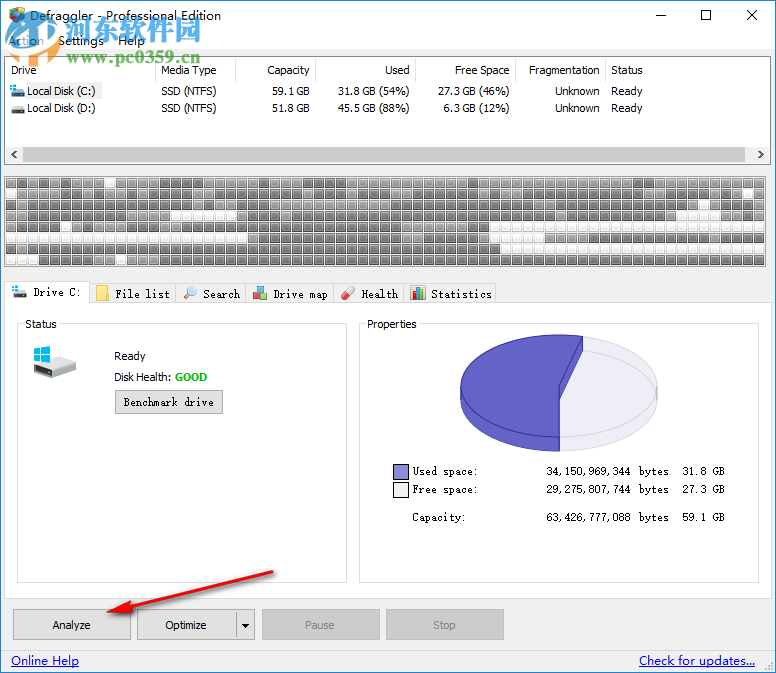Viewport: 776px width, 673px height.
Task: Switch to the Health tab
Action: tap(369, 293)
